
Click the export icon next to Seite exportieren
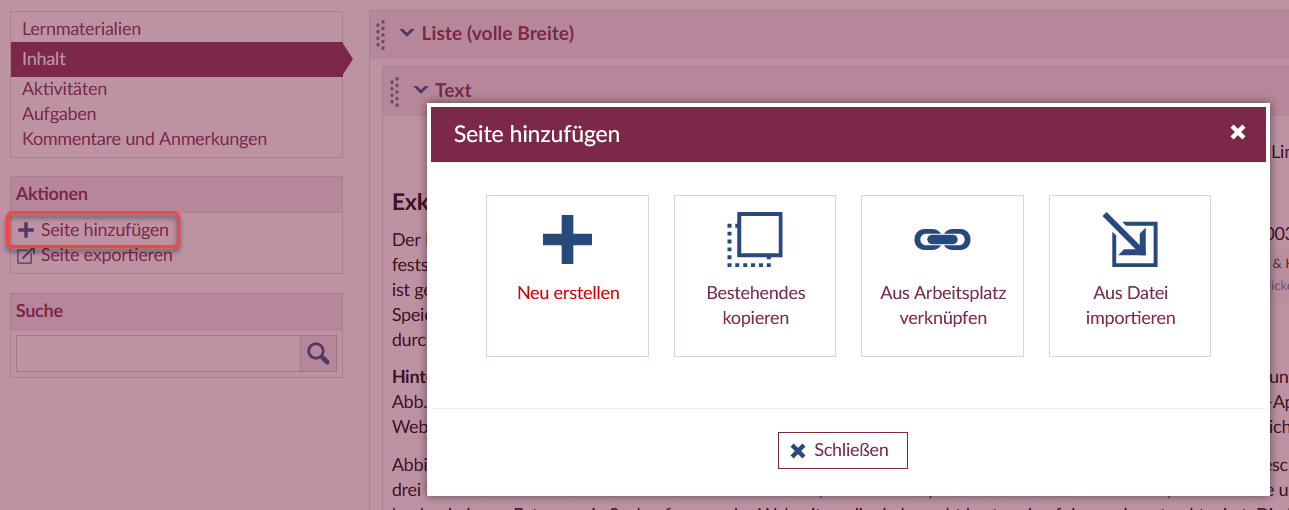25,256
